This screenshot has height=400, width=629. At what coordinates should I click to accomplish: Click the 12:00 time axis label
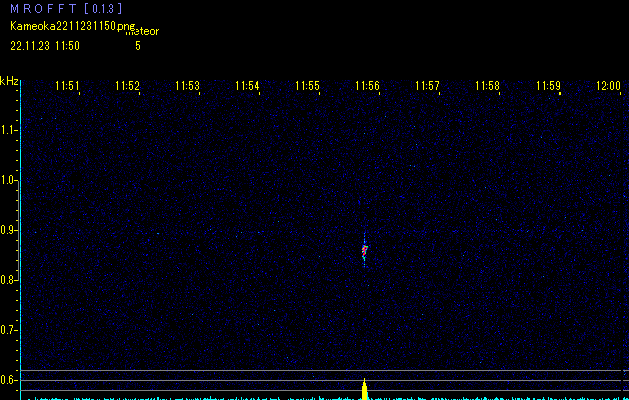[609, 86]
